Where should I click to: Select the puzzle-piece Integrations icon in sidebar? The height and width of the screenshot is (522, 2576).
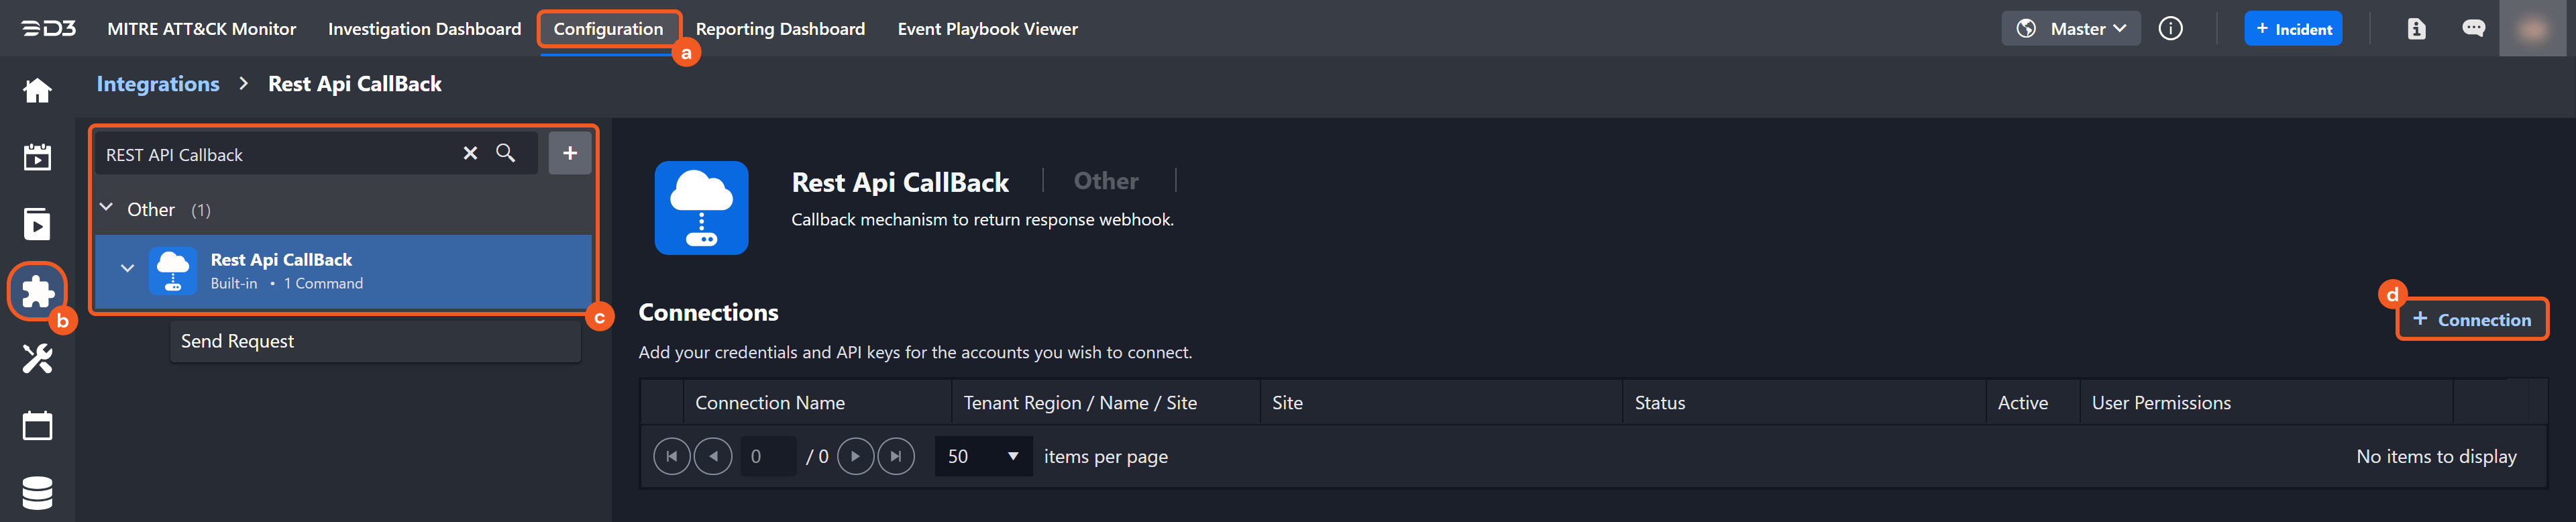point(36,291)
